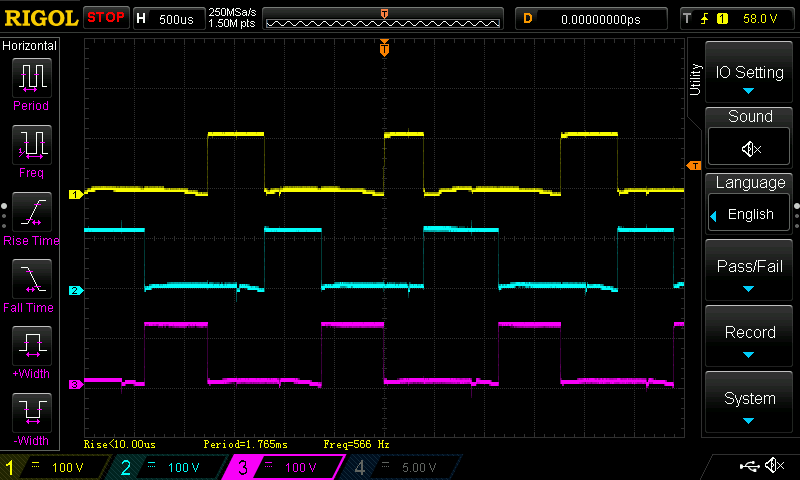800x480 pixels.
Task: Choose the Rise Time measurement icon
Action: coord(32,212)
